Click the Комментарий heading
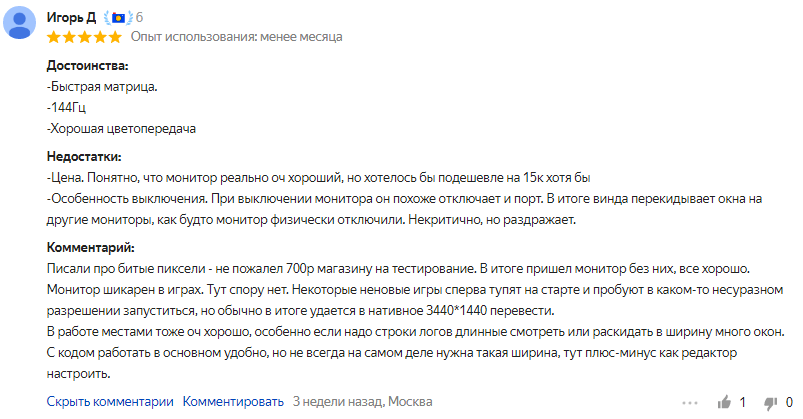 click(91, 247)
